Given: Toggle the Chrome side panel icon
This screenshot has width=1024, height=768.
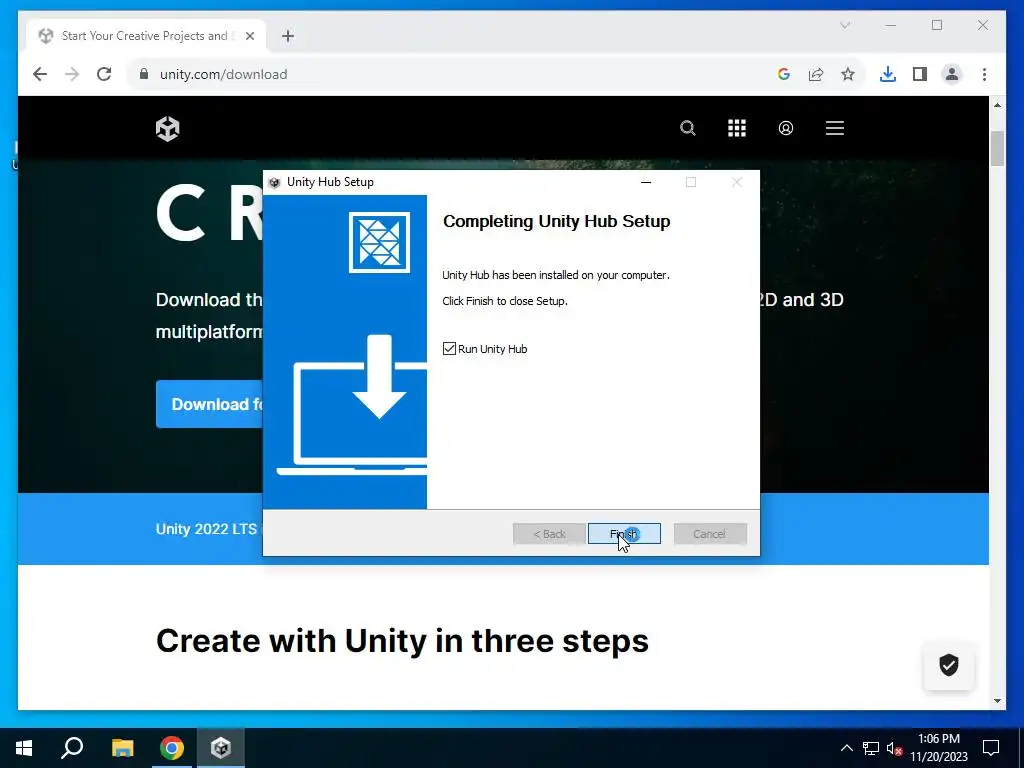Looking at the screenshot, I should coord(920,74).
